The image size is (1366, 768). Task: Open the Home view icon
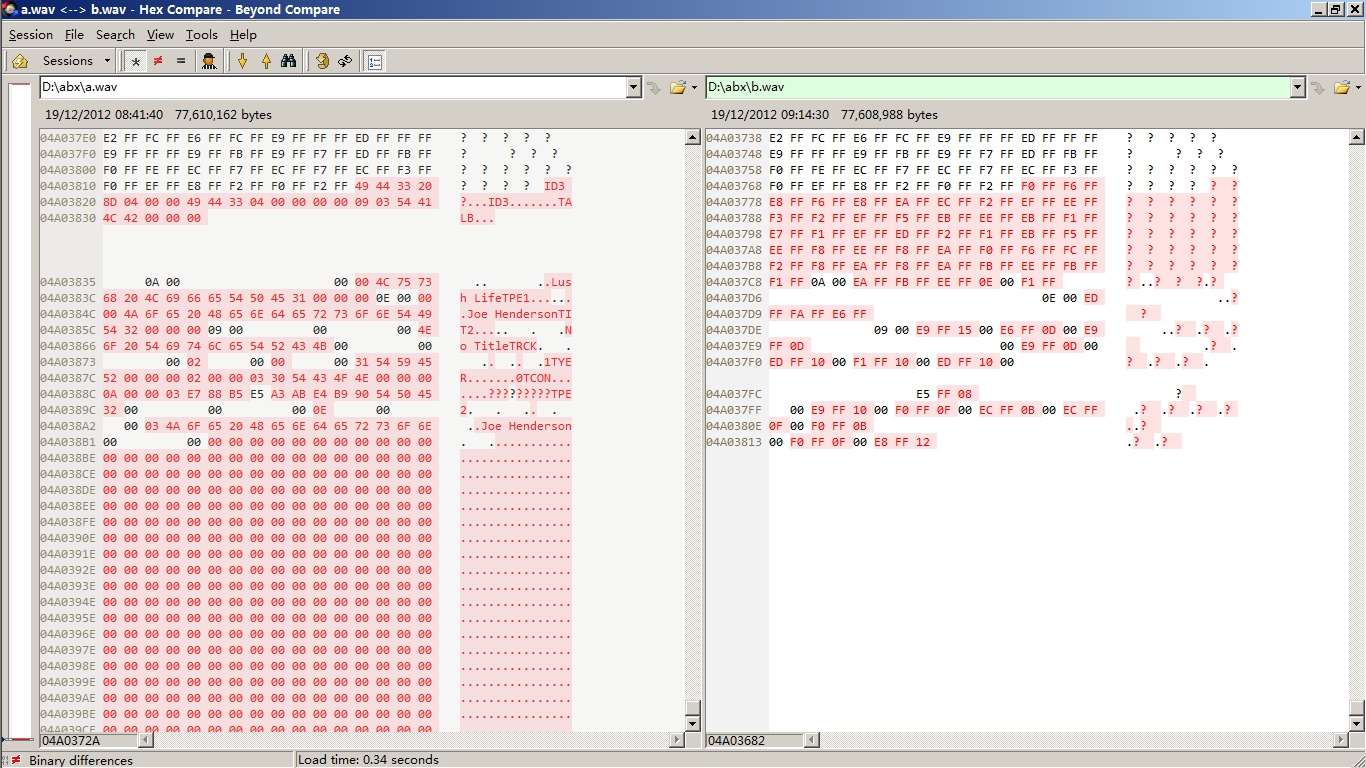[19, 61]
